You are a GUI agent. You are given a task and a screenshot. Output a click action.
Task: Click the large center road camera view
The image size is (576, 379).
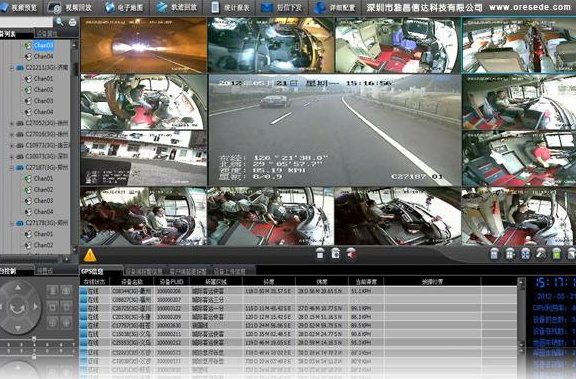(x=335, y=130)
